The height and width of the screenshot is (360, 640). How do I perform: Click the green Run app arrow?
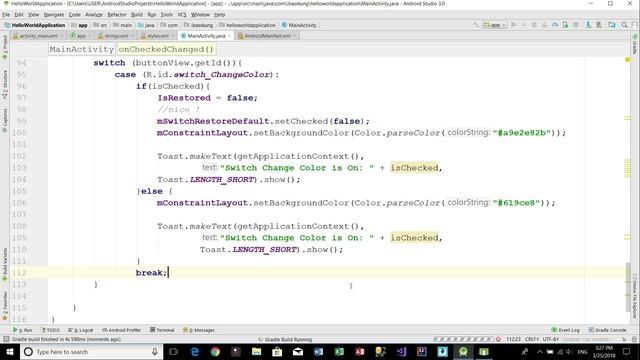(x=514, y=25)
